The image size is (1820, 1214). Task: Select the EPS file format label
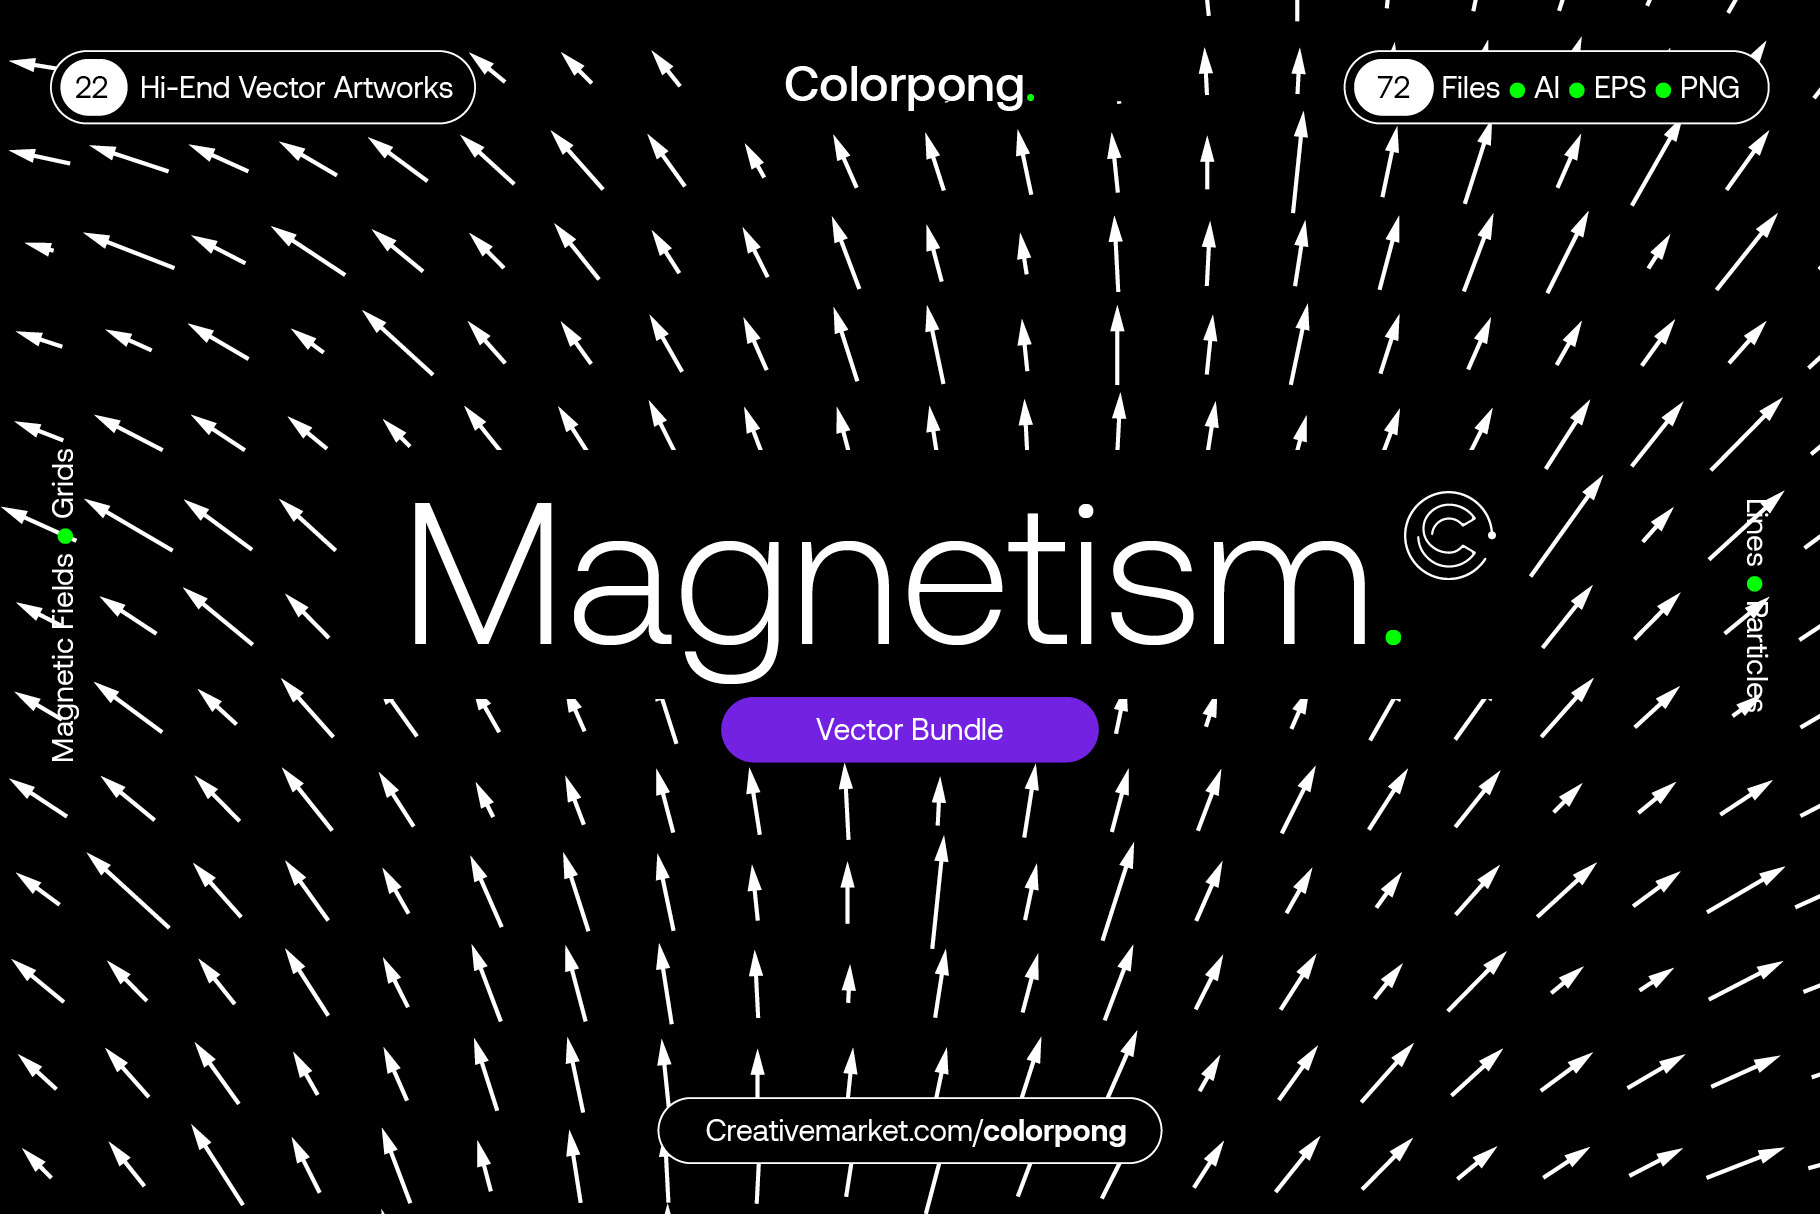pyautogui.click(x=1619, y=88)
